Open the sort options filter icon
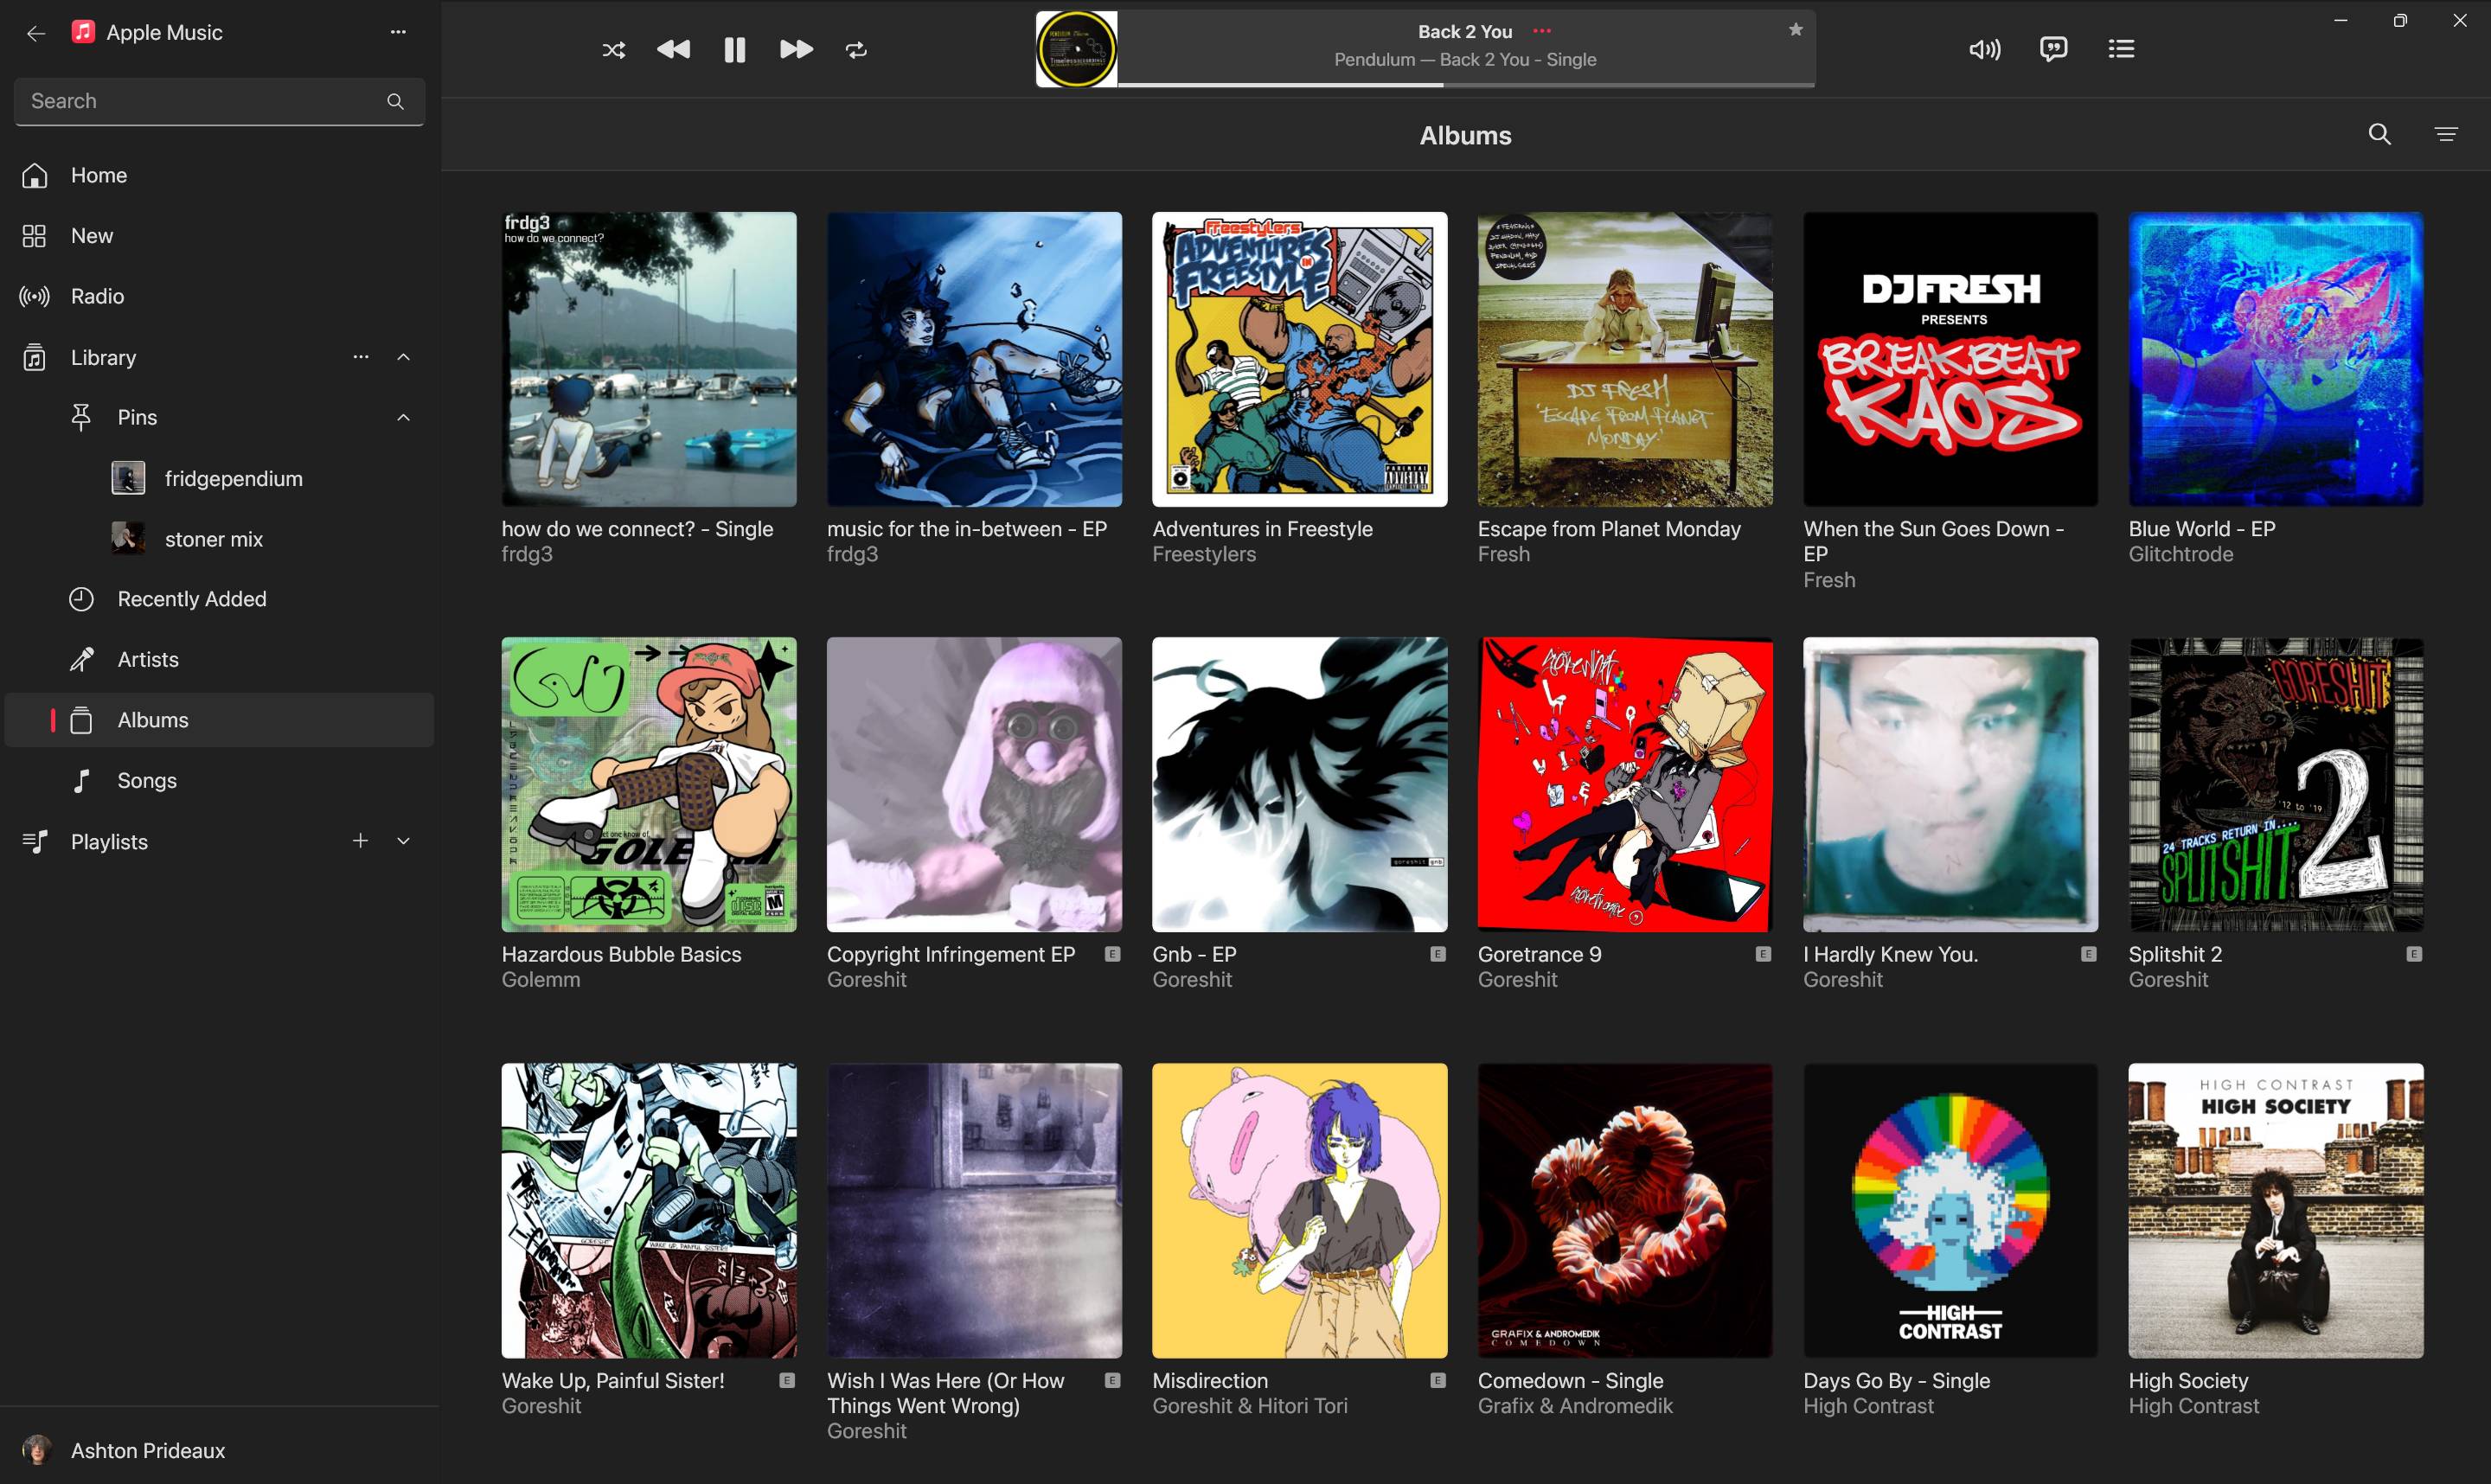The image size is (2491, 1484). 2446,135
